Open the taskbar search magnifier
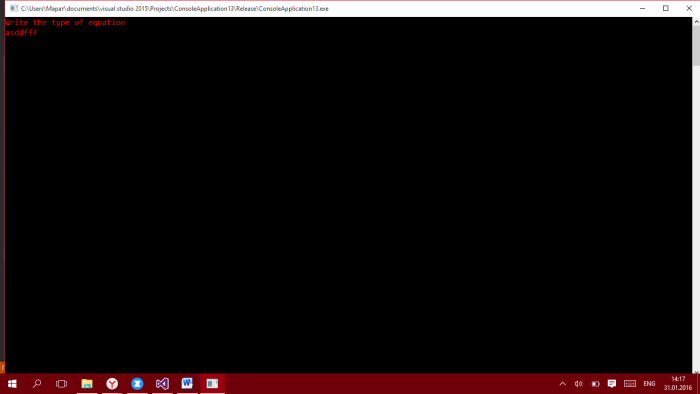 [37, 384]
